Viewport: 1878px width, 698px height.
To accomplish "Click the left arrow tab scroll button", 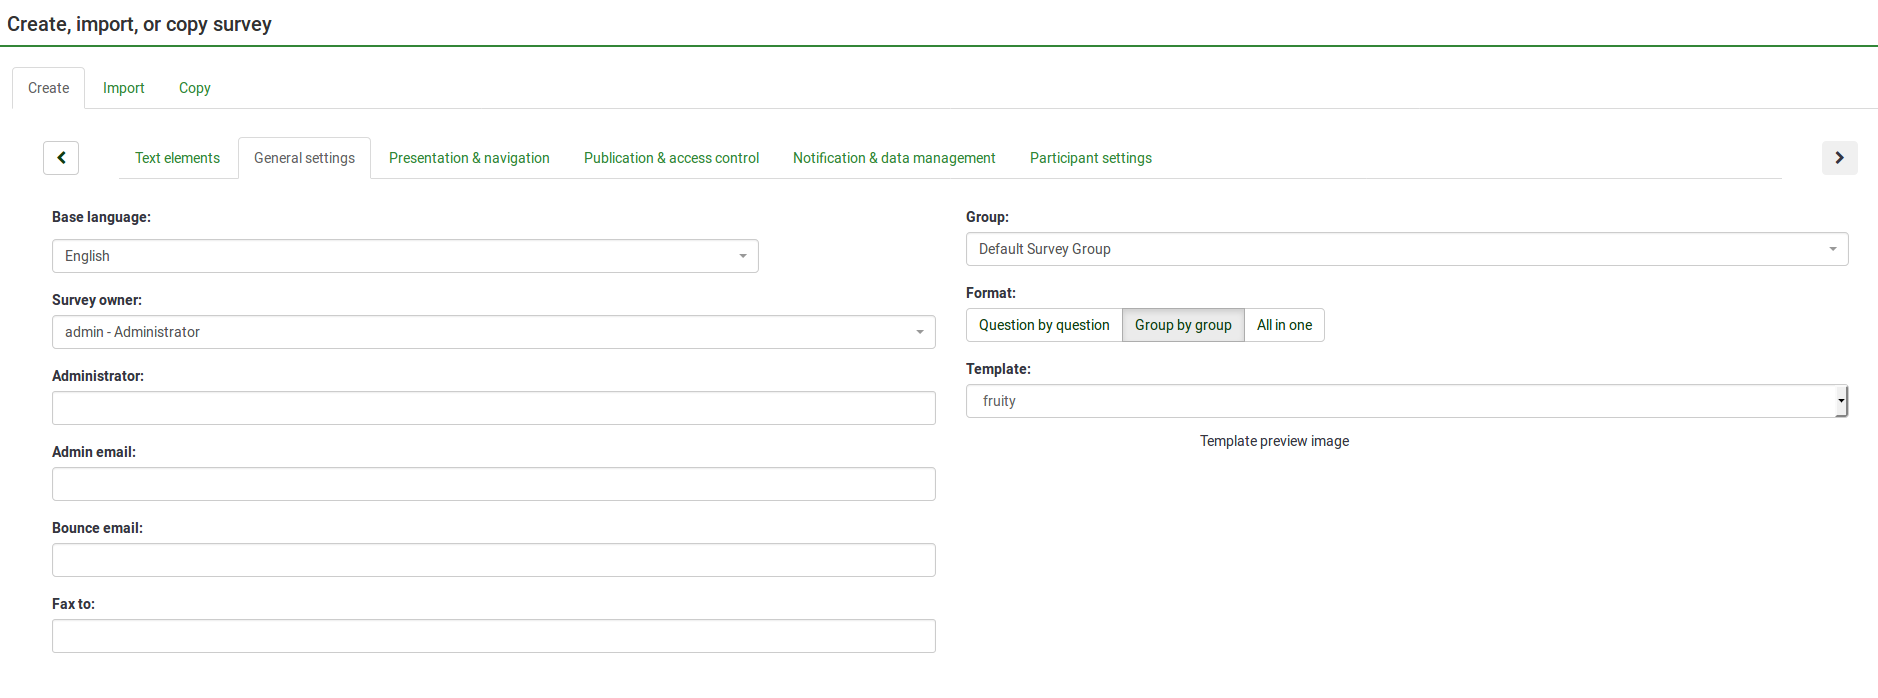I will (x=61, y=158).
